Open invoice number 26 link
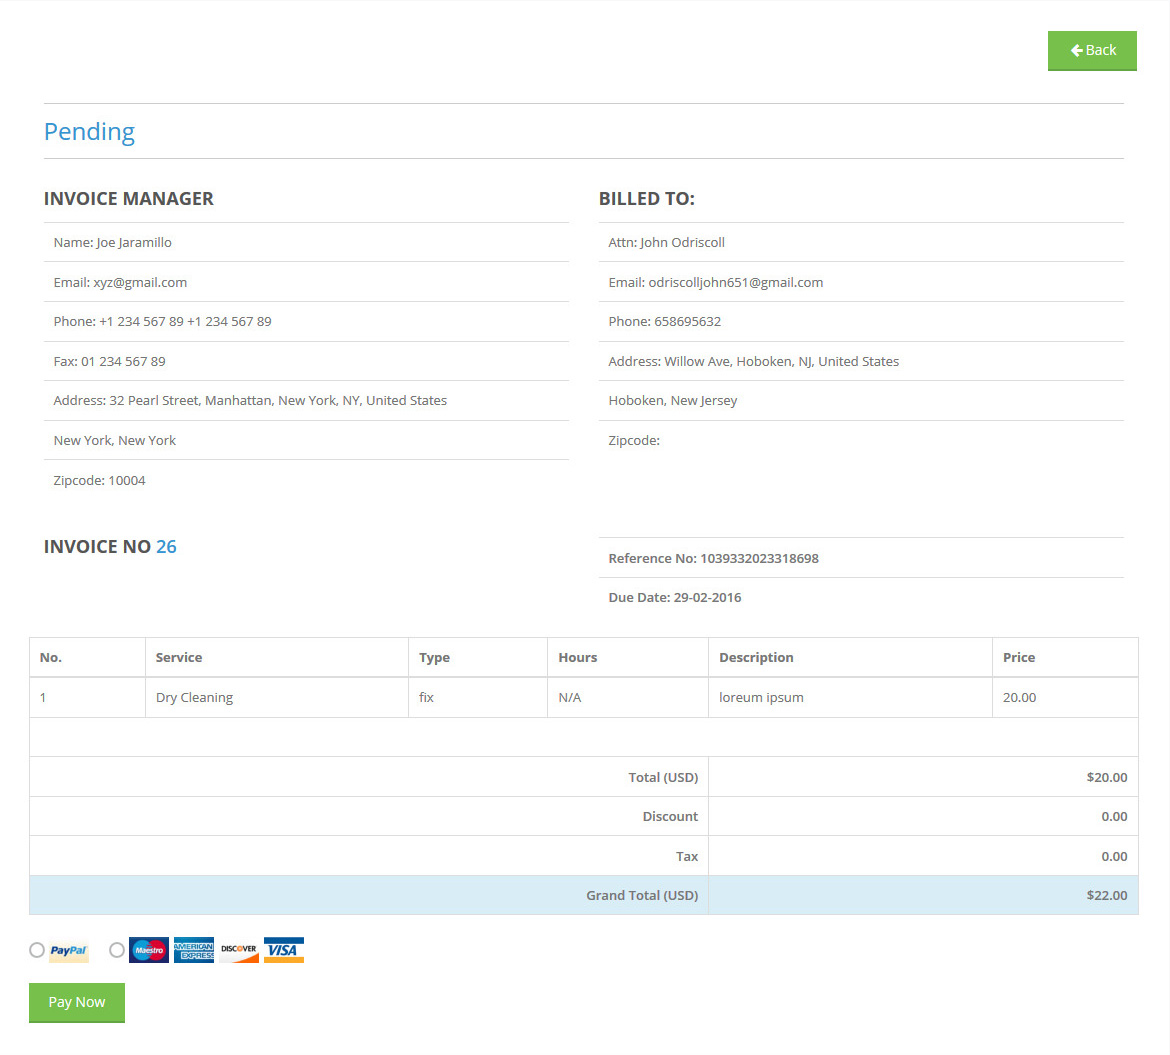 tap(166, 547)
